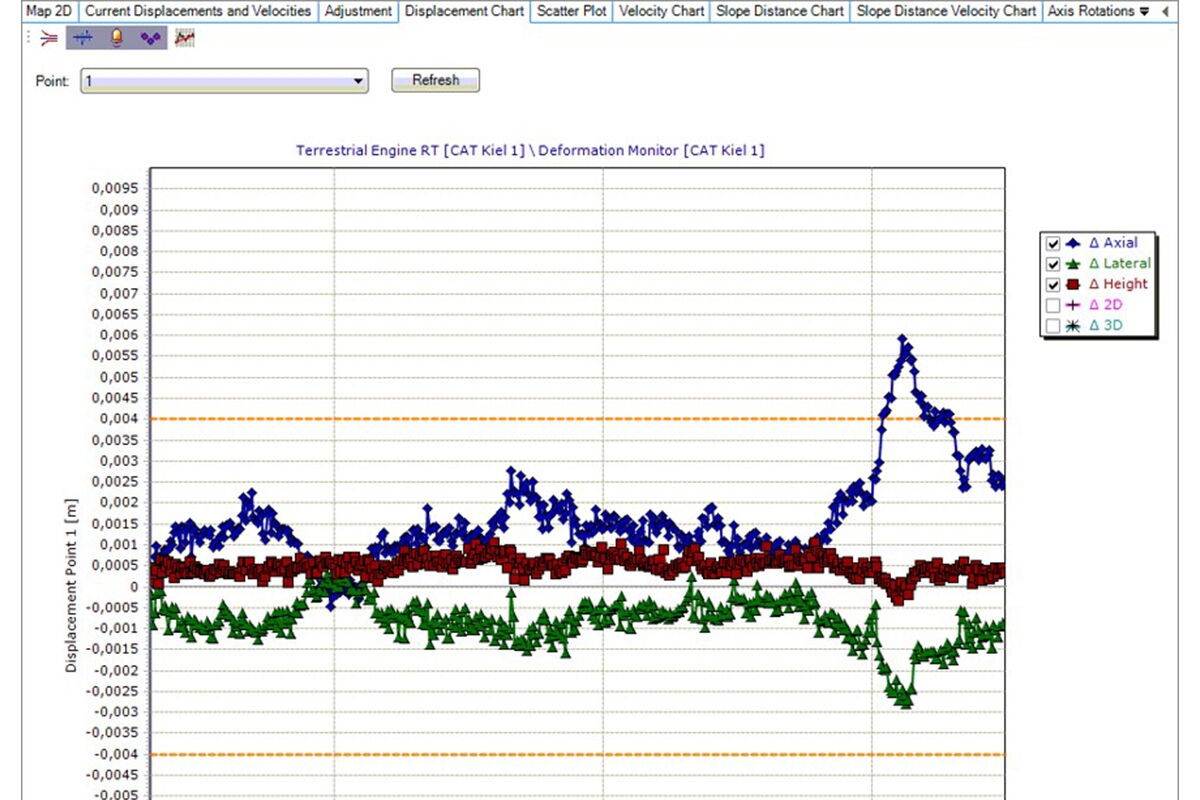Click the Δ Lateral legend label
Screen dimensions: 1200x800
click(x=1119, y=264)
